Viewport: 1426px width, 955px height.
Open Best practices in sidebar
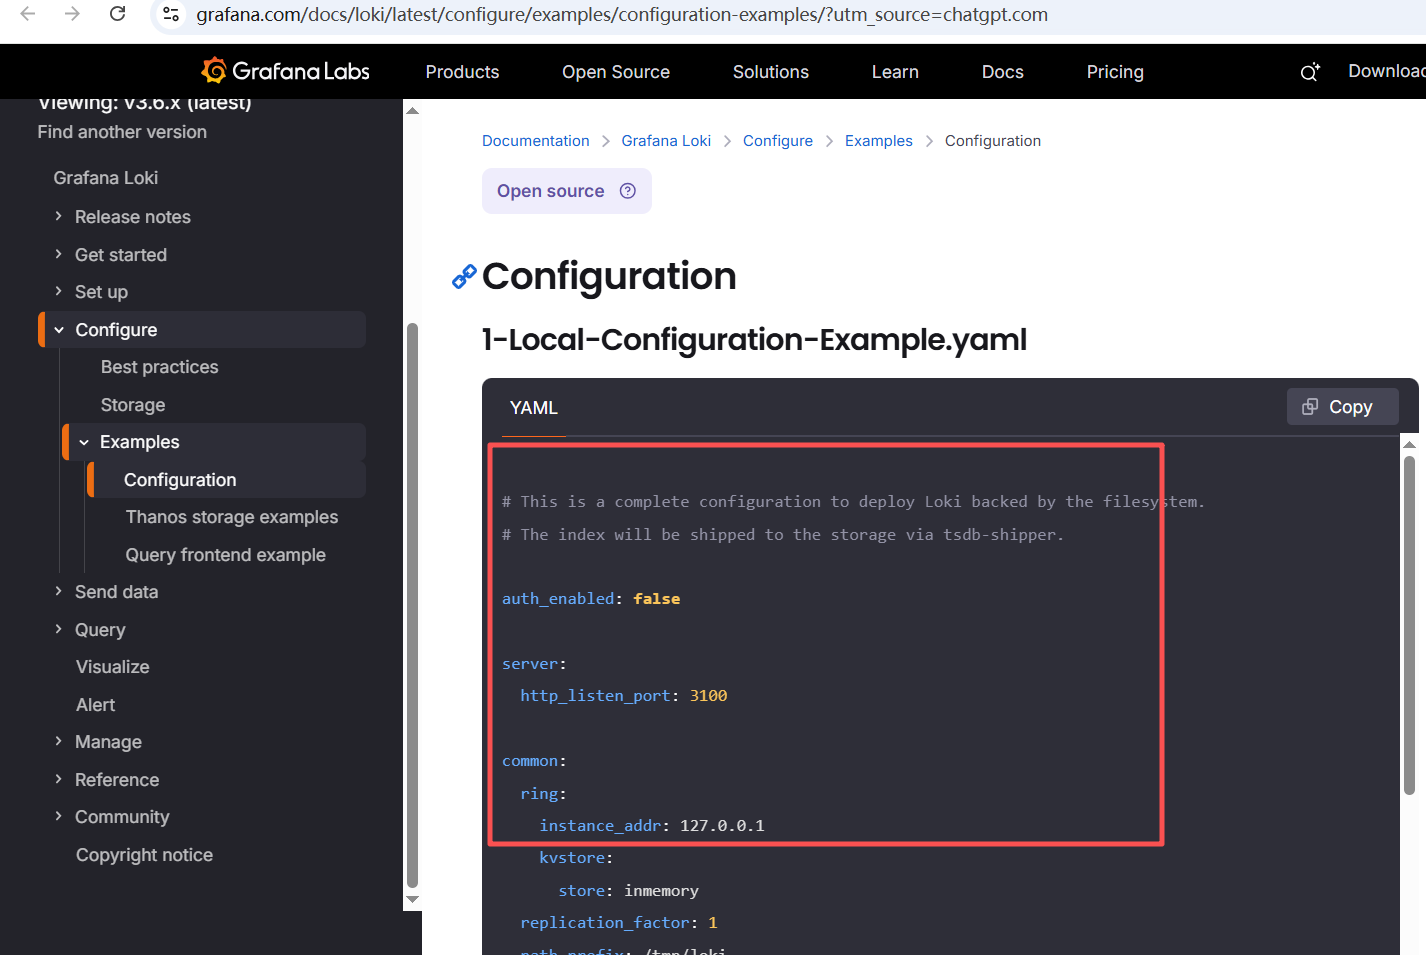(160, 367)
